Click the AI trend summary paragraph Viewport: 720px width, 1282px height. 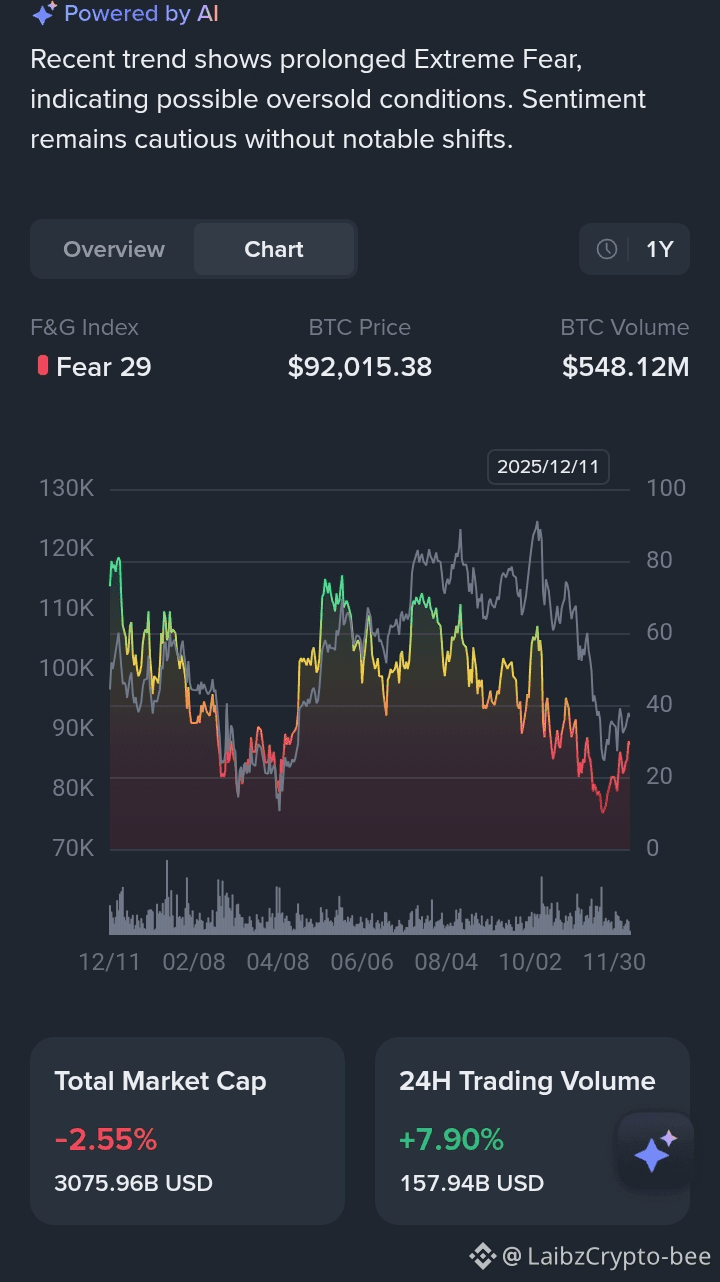tap(338, 99)
